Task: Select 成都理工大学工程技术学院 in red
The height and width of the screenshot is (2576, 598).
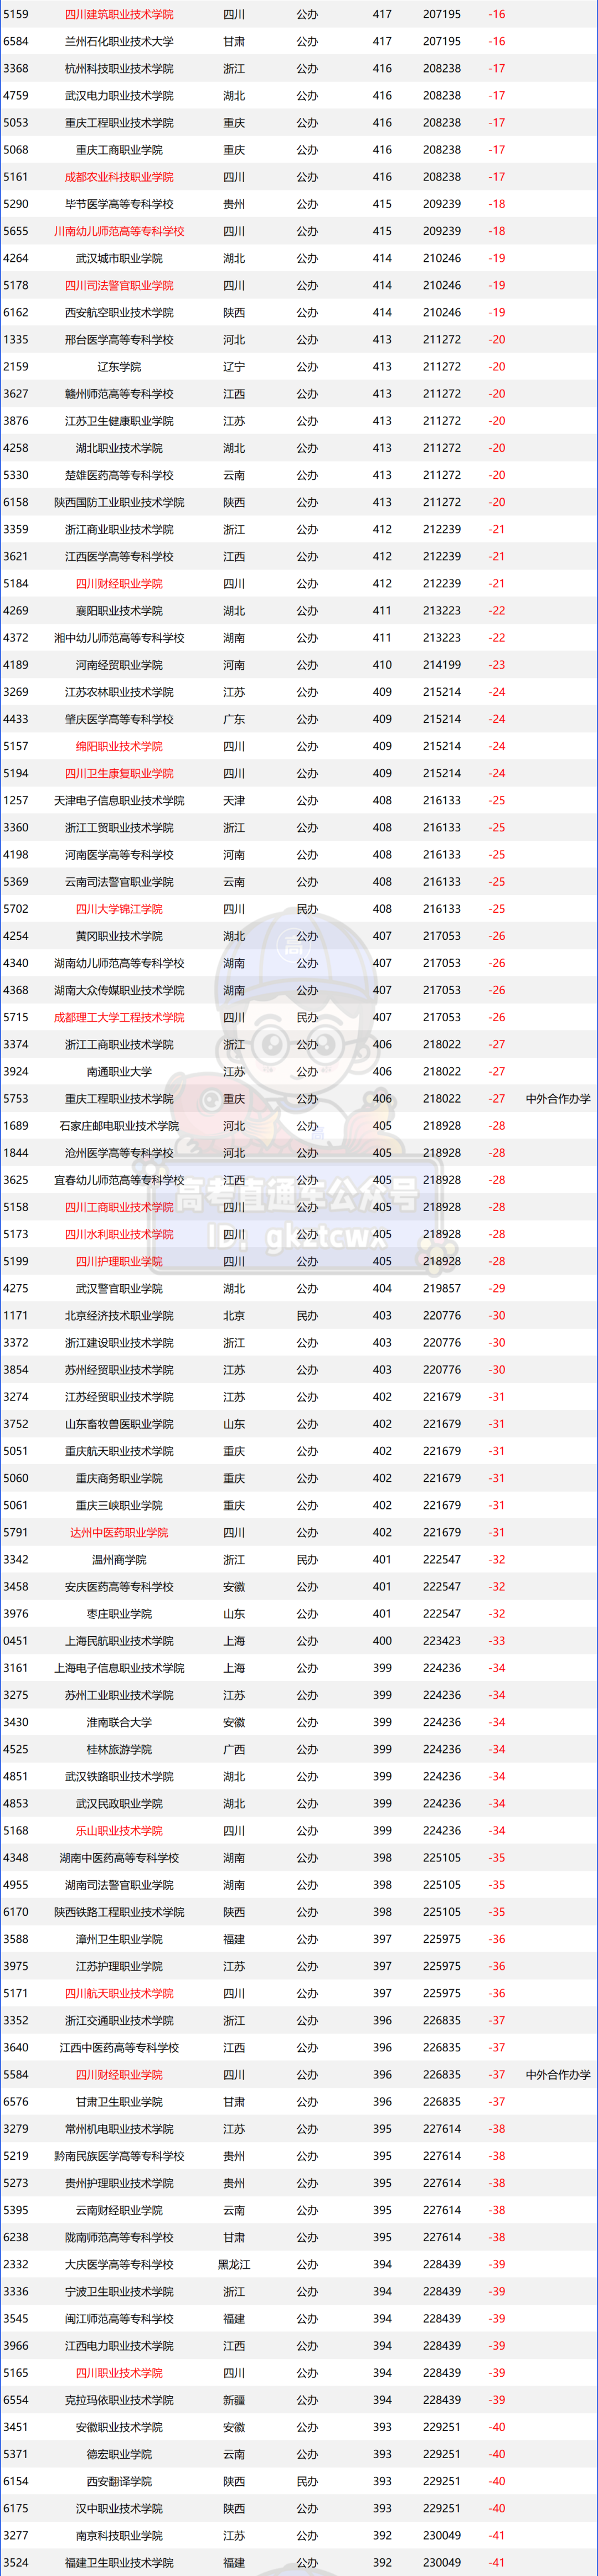Action: point(119,1017)
